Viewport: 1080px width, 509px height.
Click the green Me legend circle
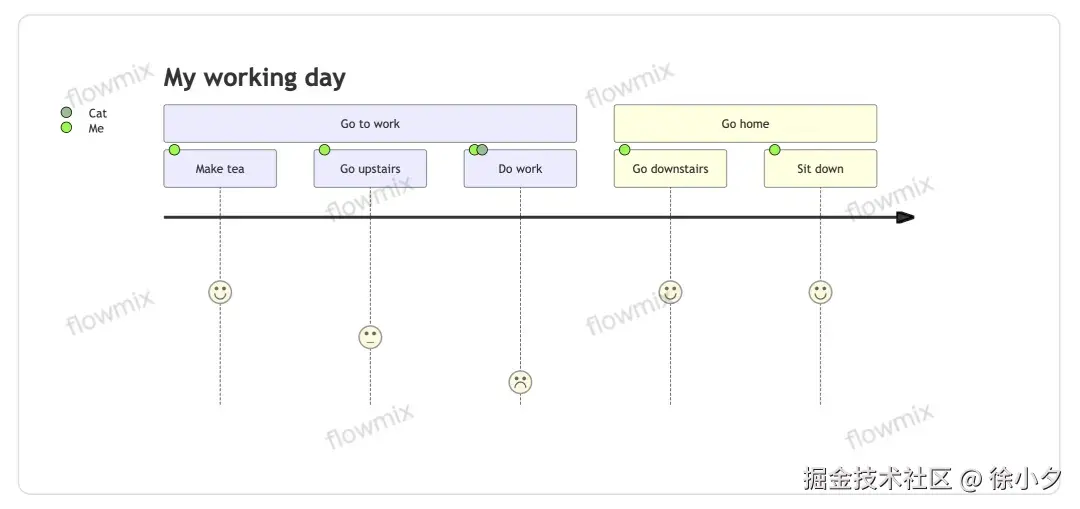click(x=67, y=128)
